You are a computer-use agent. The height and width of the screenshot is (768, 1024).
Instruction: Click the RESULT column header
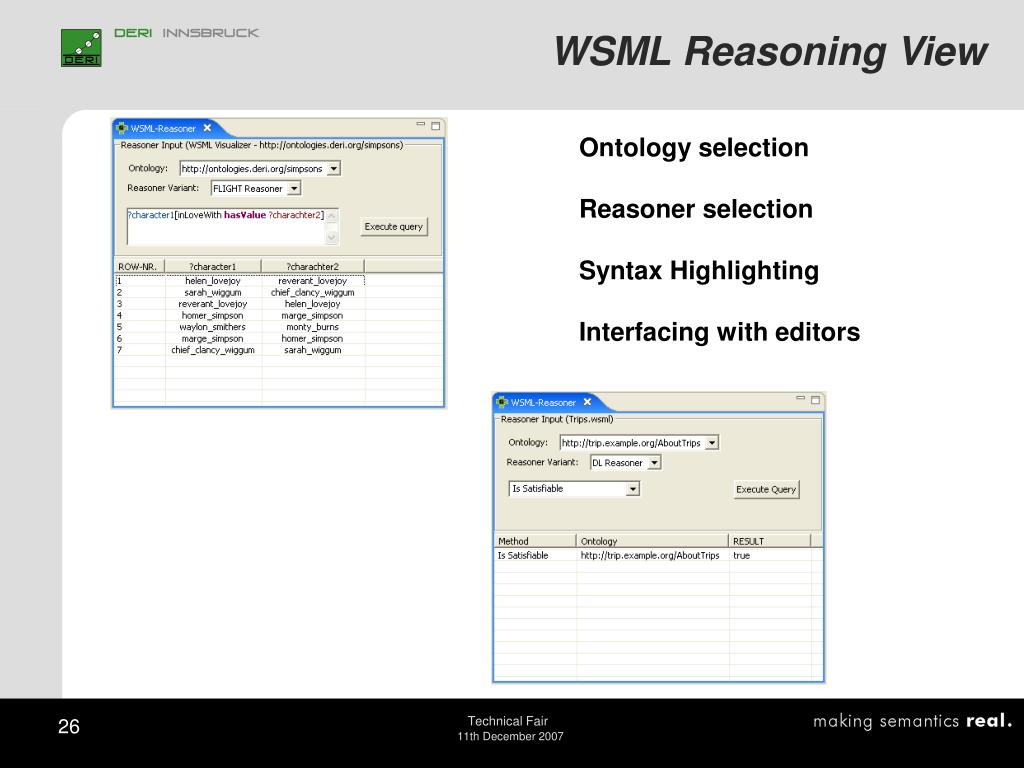(770, 541)
